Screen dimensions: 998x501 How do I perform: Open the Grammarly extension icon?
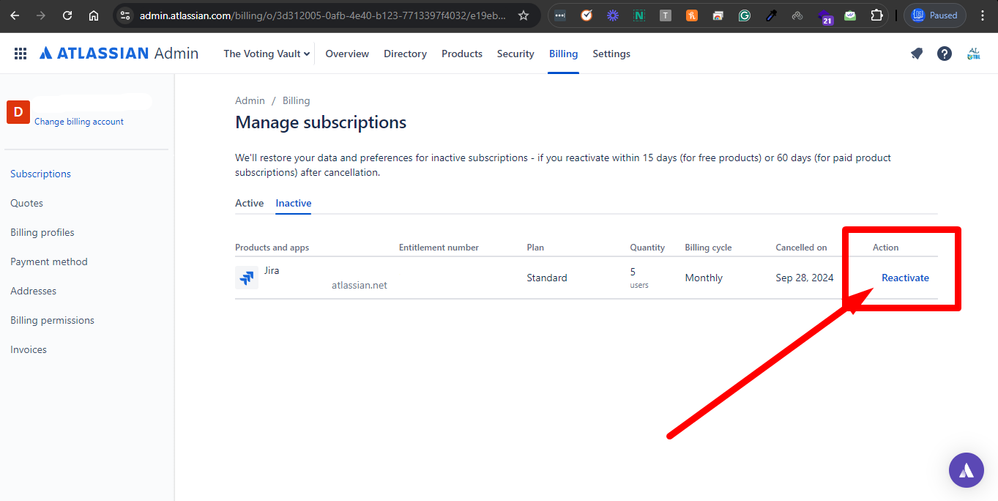[x=744, y=15]
